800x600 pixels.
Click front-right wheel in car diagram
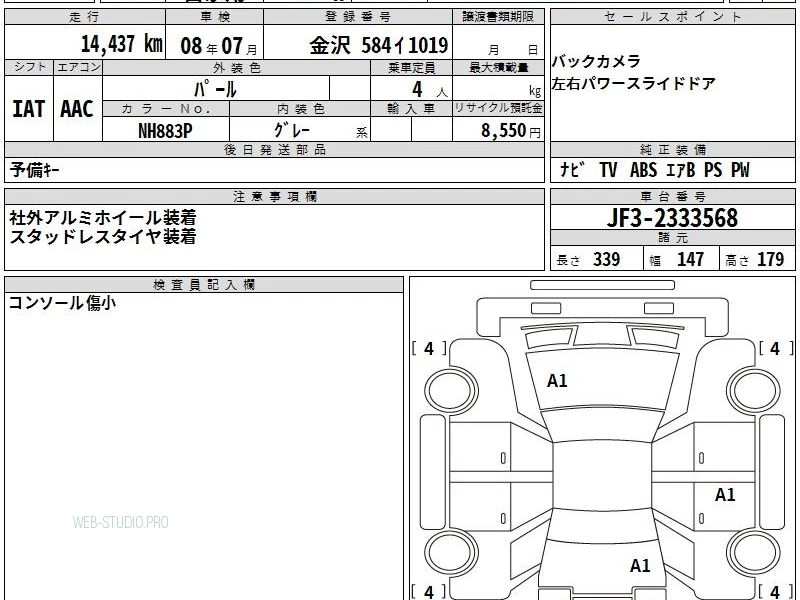[754, 391]
